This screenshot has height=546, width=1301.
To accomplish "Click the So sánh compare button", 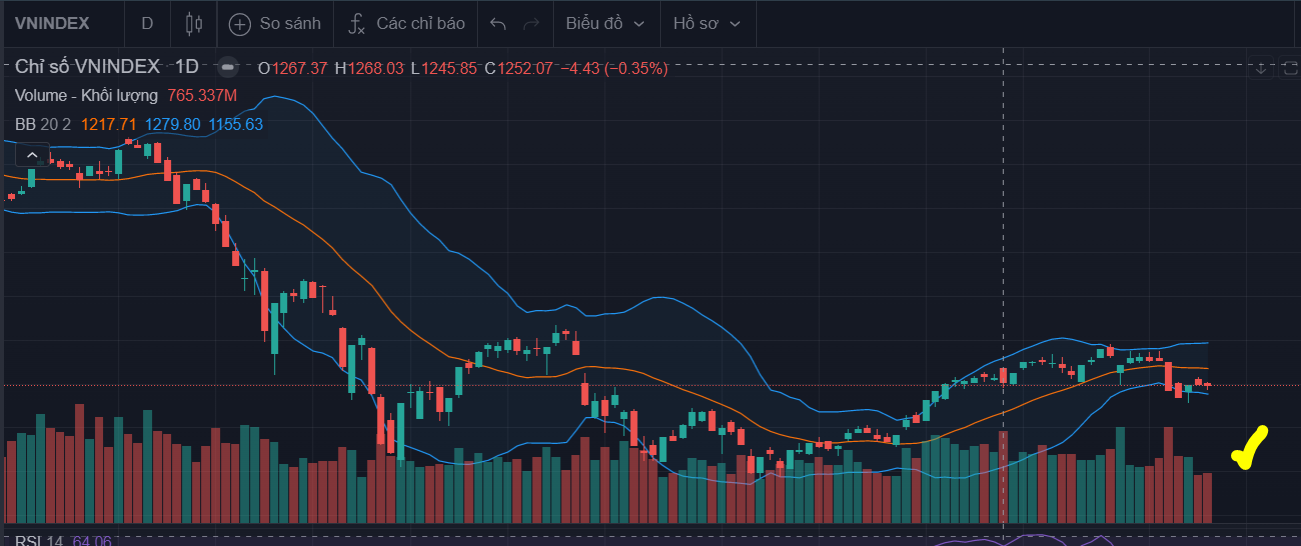I will point(276,23).
